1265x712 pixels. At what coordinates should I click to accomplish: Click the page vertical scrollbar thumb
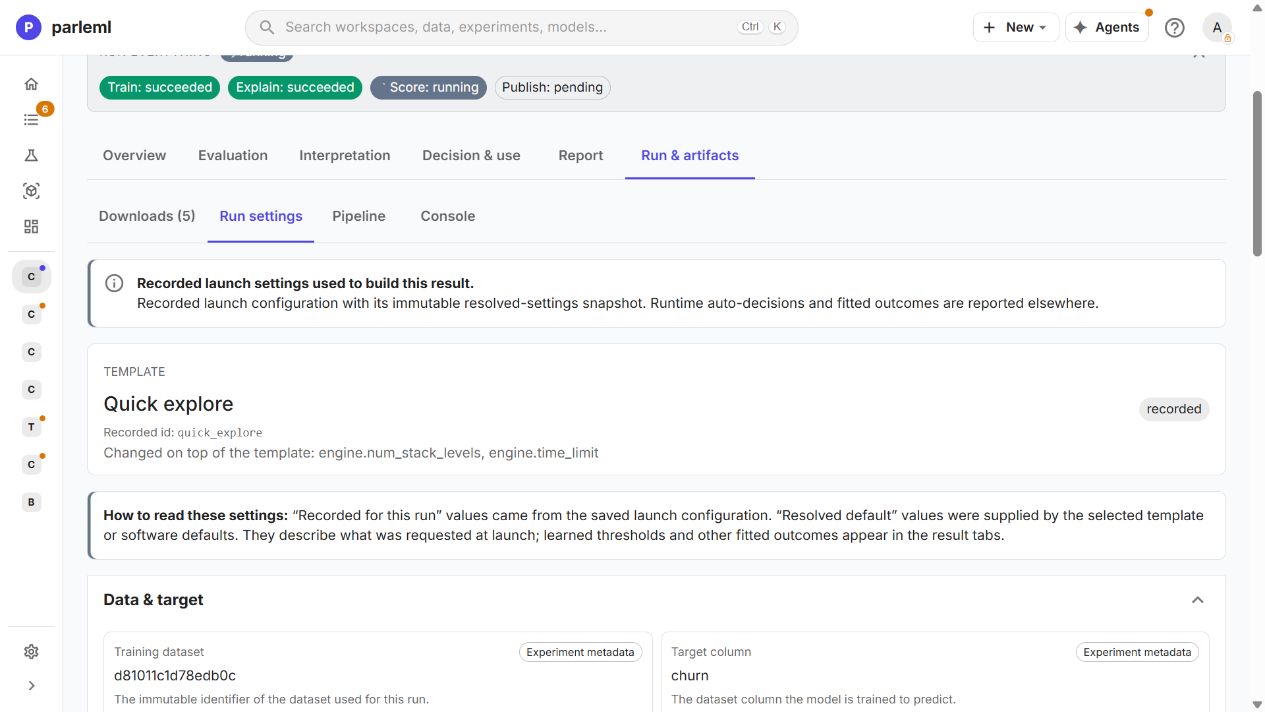1258,174
